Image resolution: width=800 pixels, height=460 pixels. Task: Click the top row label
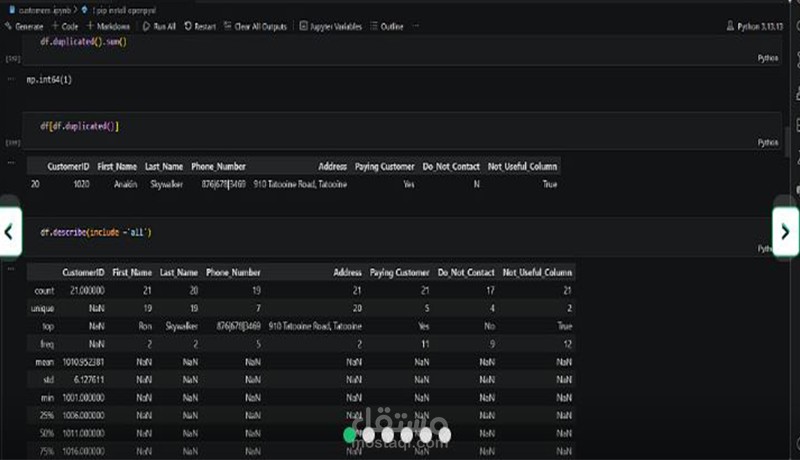(x=48, y=326)
